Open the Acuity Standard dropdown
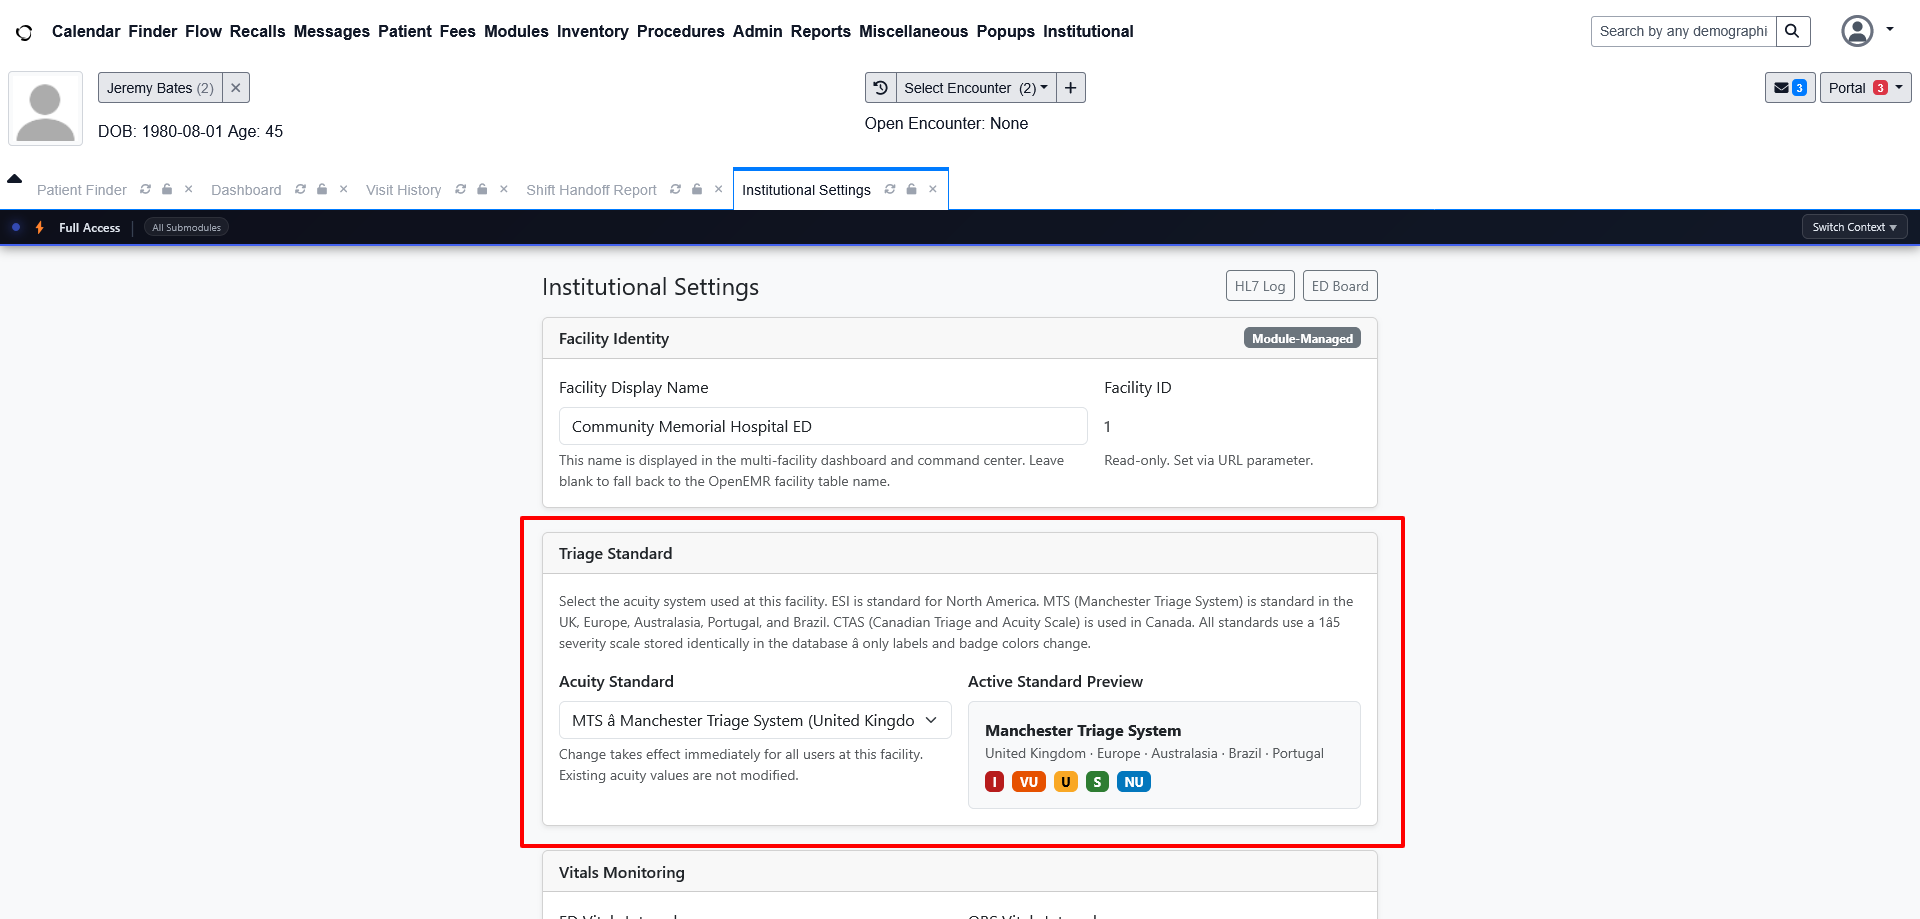This screenshot has width=1920, height=919. (754, 720)
